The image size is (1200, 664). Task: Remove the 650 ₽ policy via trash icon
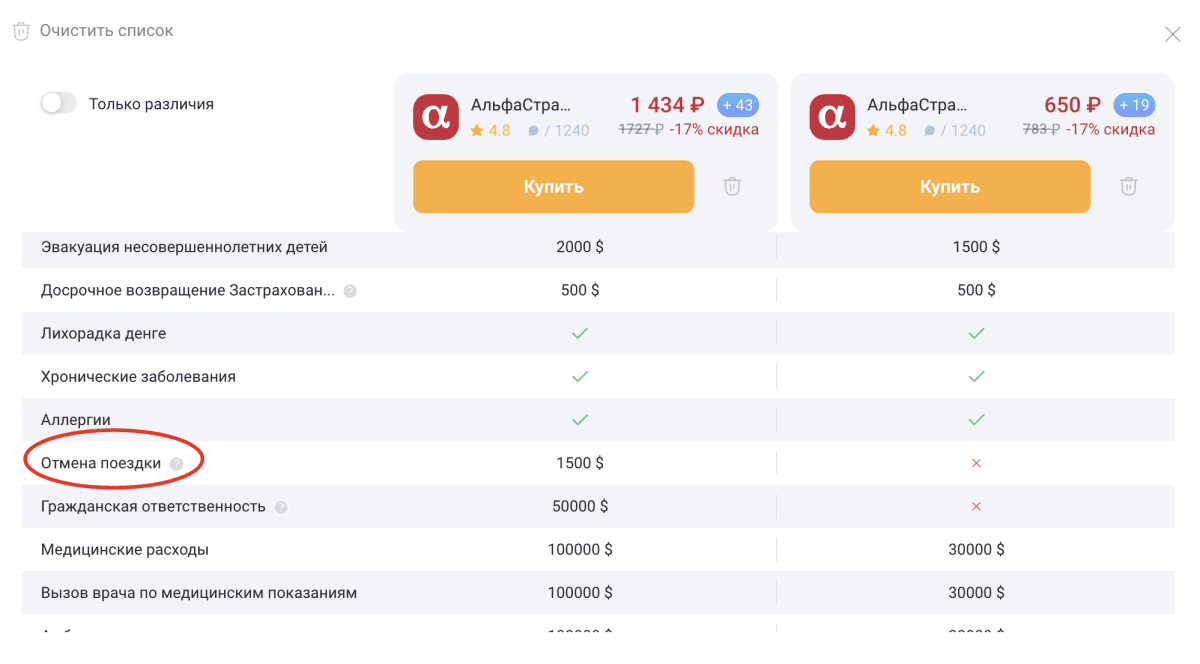[1128, 186]
